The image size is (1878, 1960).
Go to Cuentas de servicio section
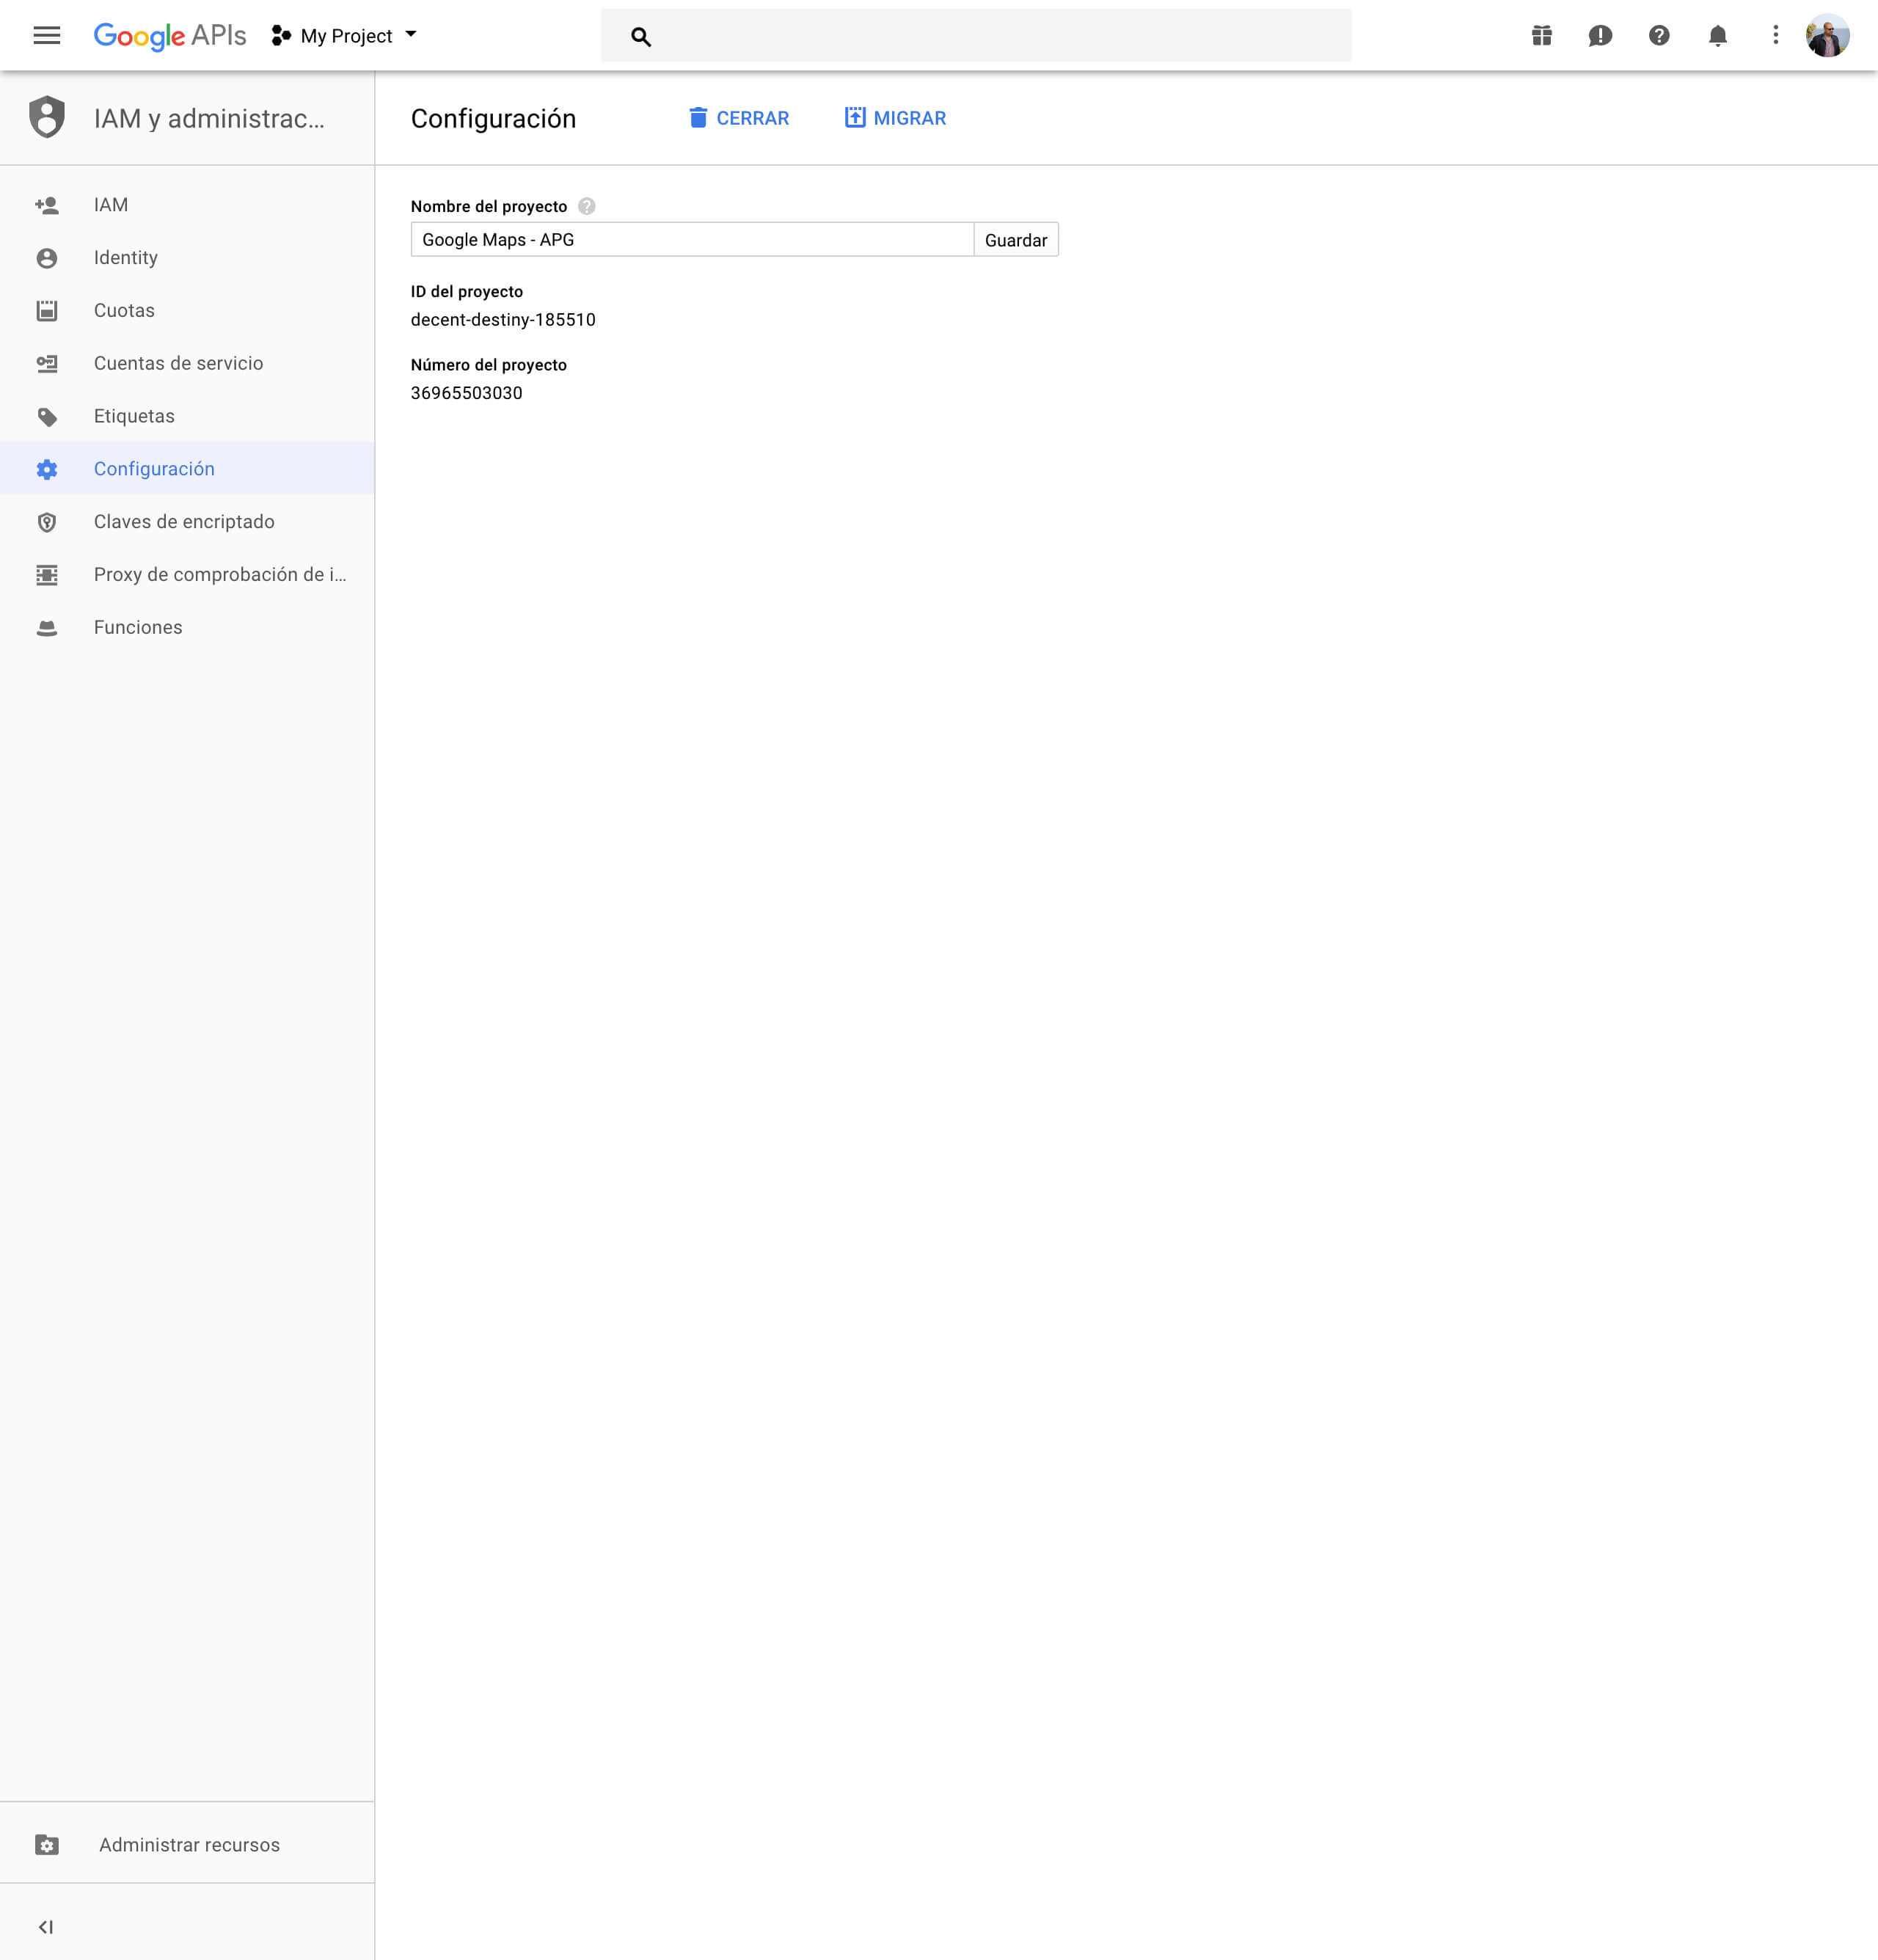(x=178, y=363)
